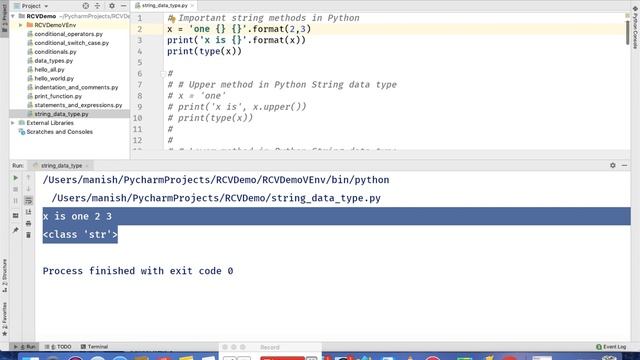Viewport: 640px width, 360px height.
Task: Clear the console with the trash icon
Action: click(x=29, y=235)
